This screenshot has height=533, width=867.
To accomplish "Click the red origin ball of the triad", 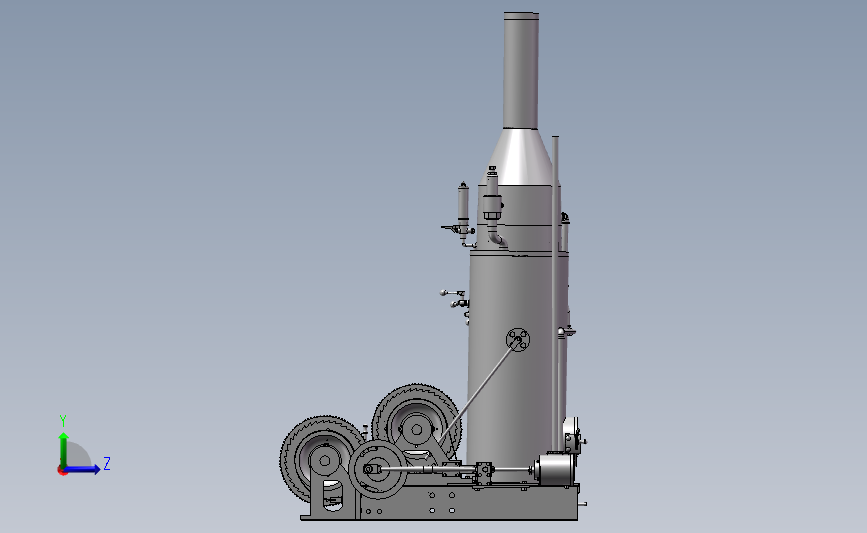I will pyautogui.click(x=62, y=471).
